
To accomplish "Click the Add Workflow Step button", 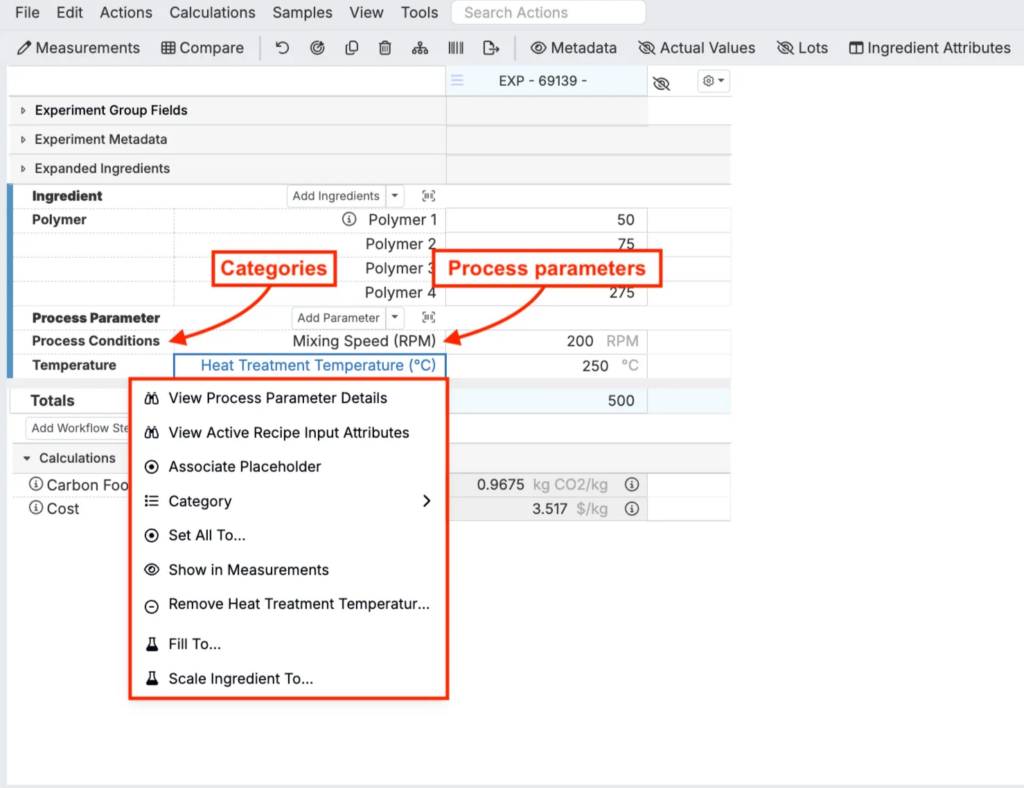I will click(x=79, y=428).
